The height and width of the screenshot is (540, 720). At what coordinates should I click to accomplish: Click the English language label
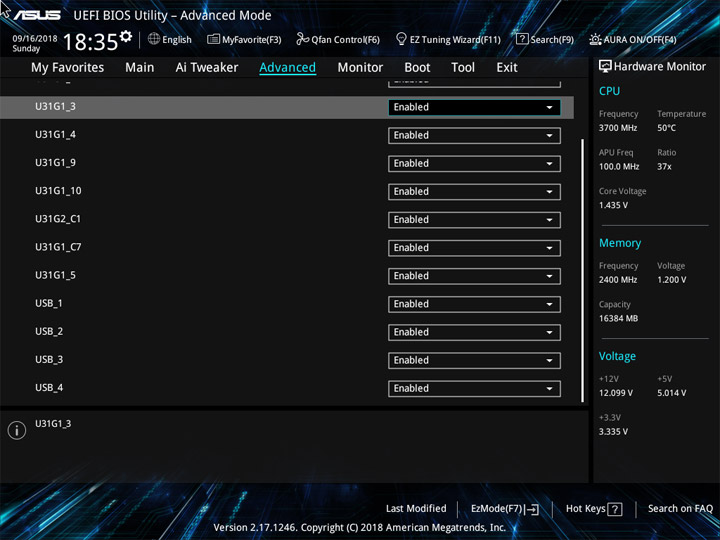pyautogui.click(x=177, y=39)
